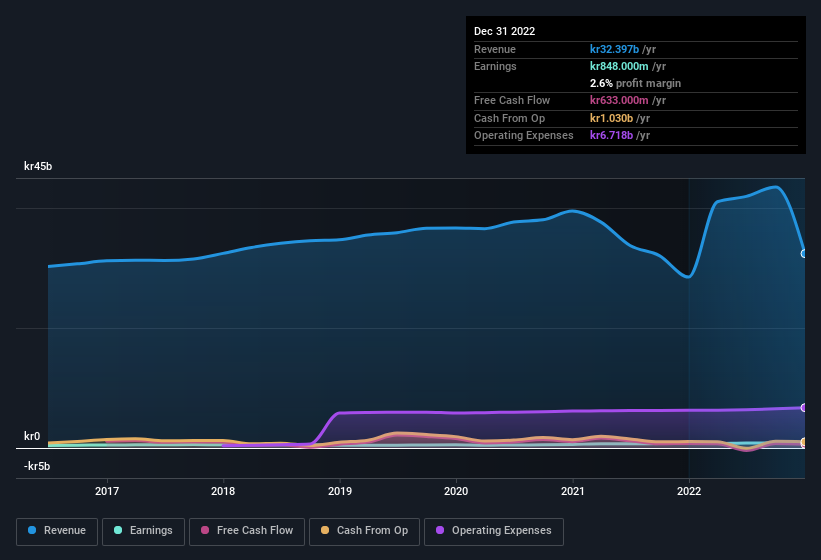The height and width of the screenshot is (560, 821).
Task: Toggle the Free Cash Flow legend button
Action: pyautogui.click(x=247, y=532)
